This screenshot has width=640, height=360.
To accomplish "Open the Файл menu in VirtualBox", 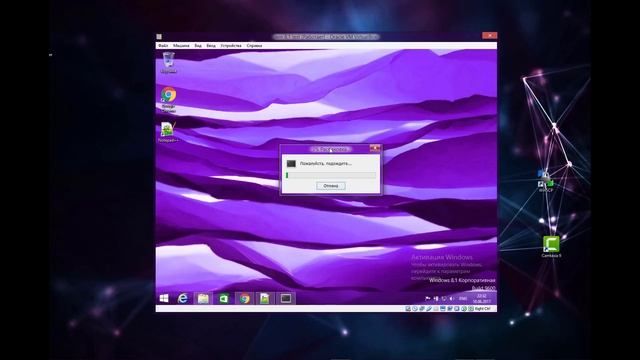I will point(163,46).
